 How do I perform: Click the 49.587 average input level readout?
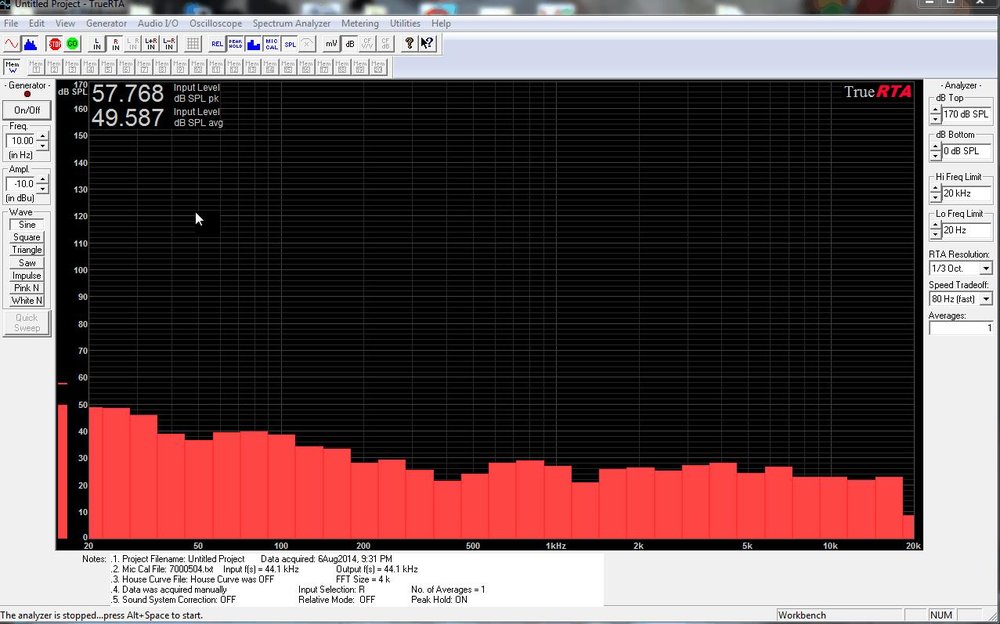[x=128, y=117]
